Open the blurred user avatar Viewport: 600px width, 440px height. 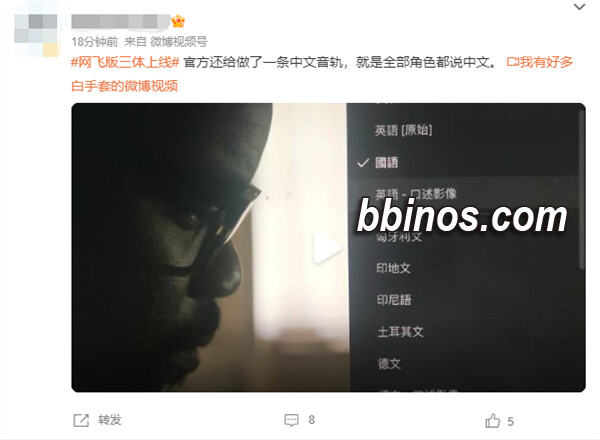coord(36,35)
